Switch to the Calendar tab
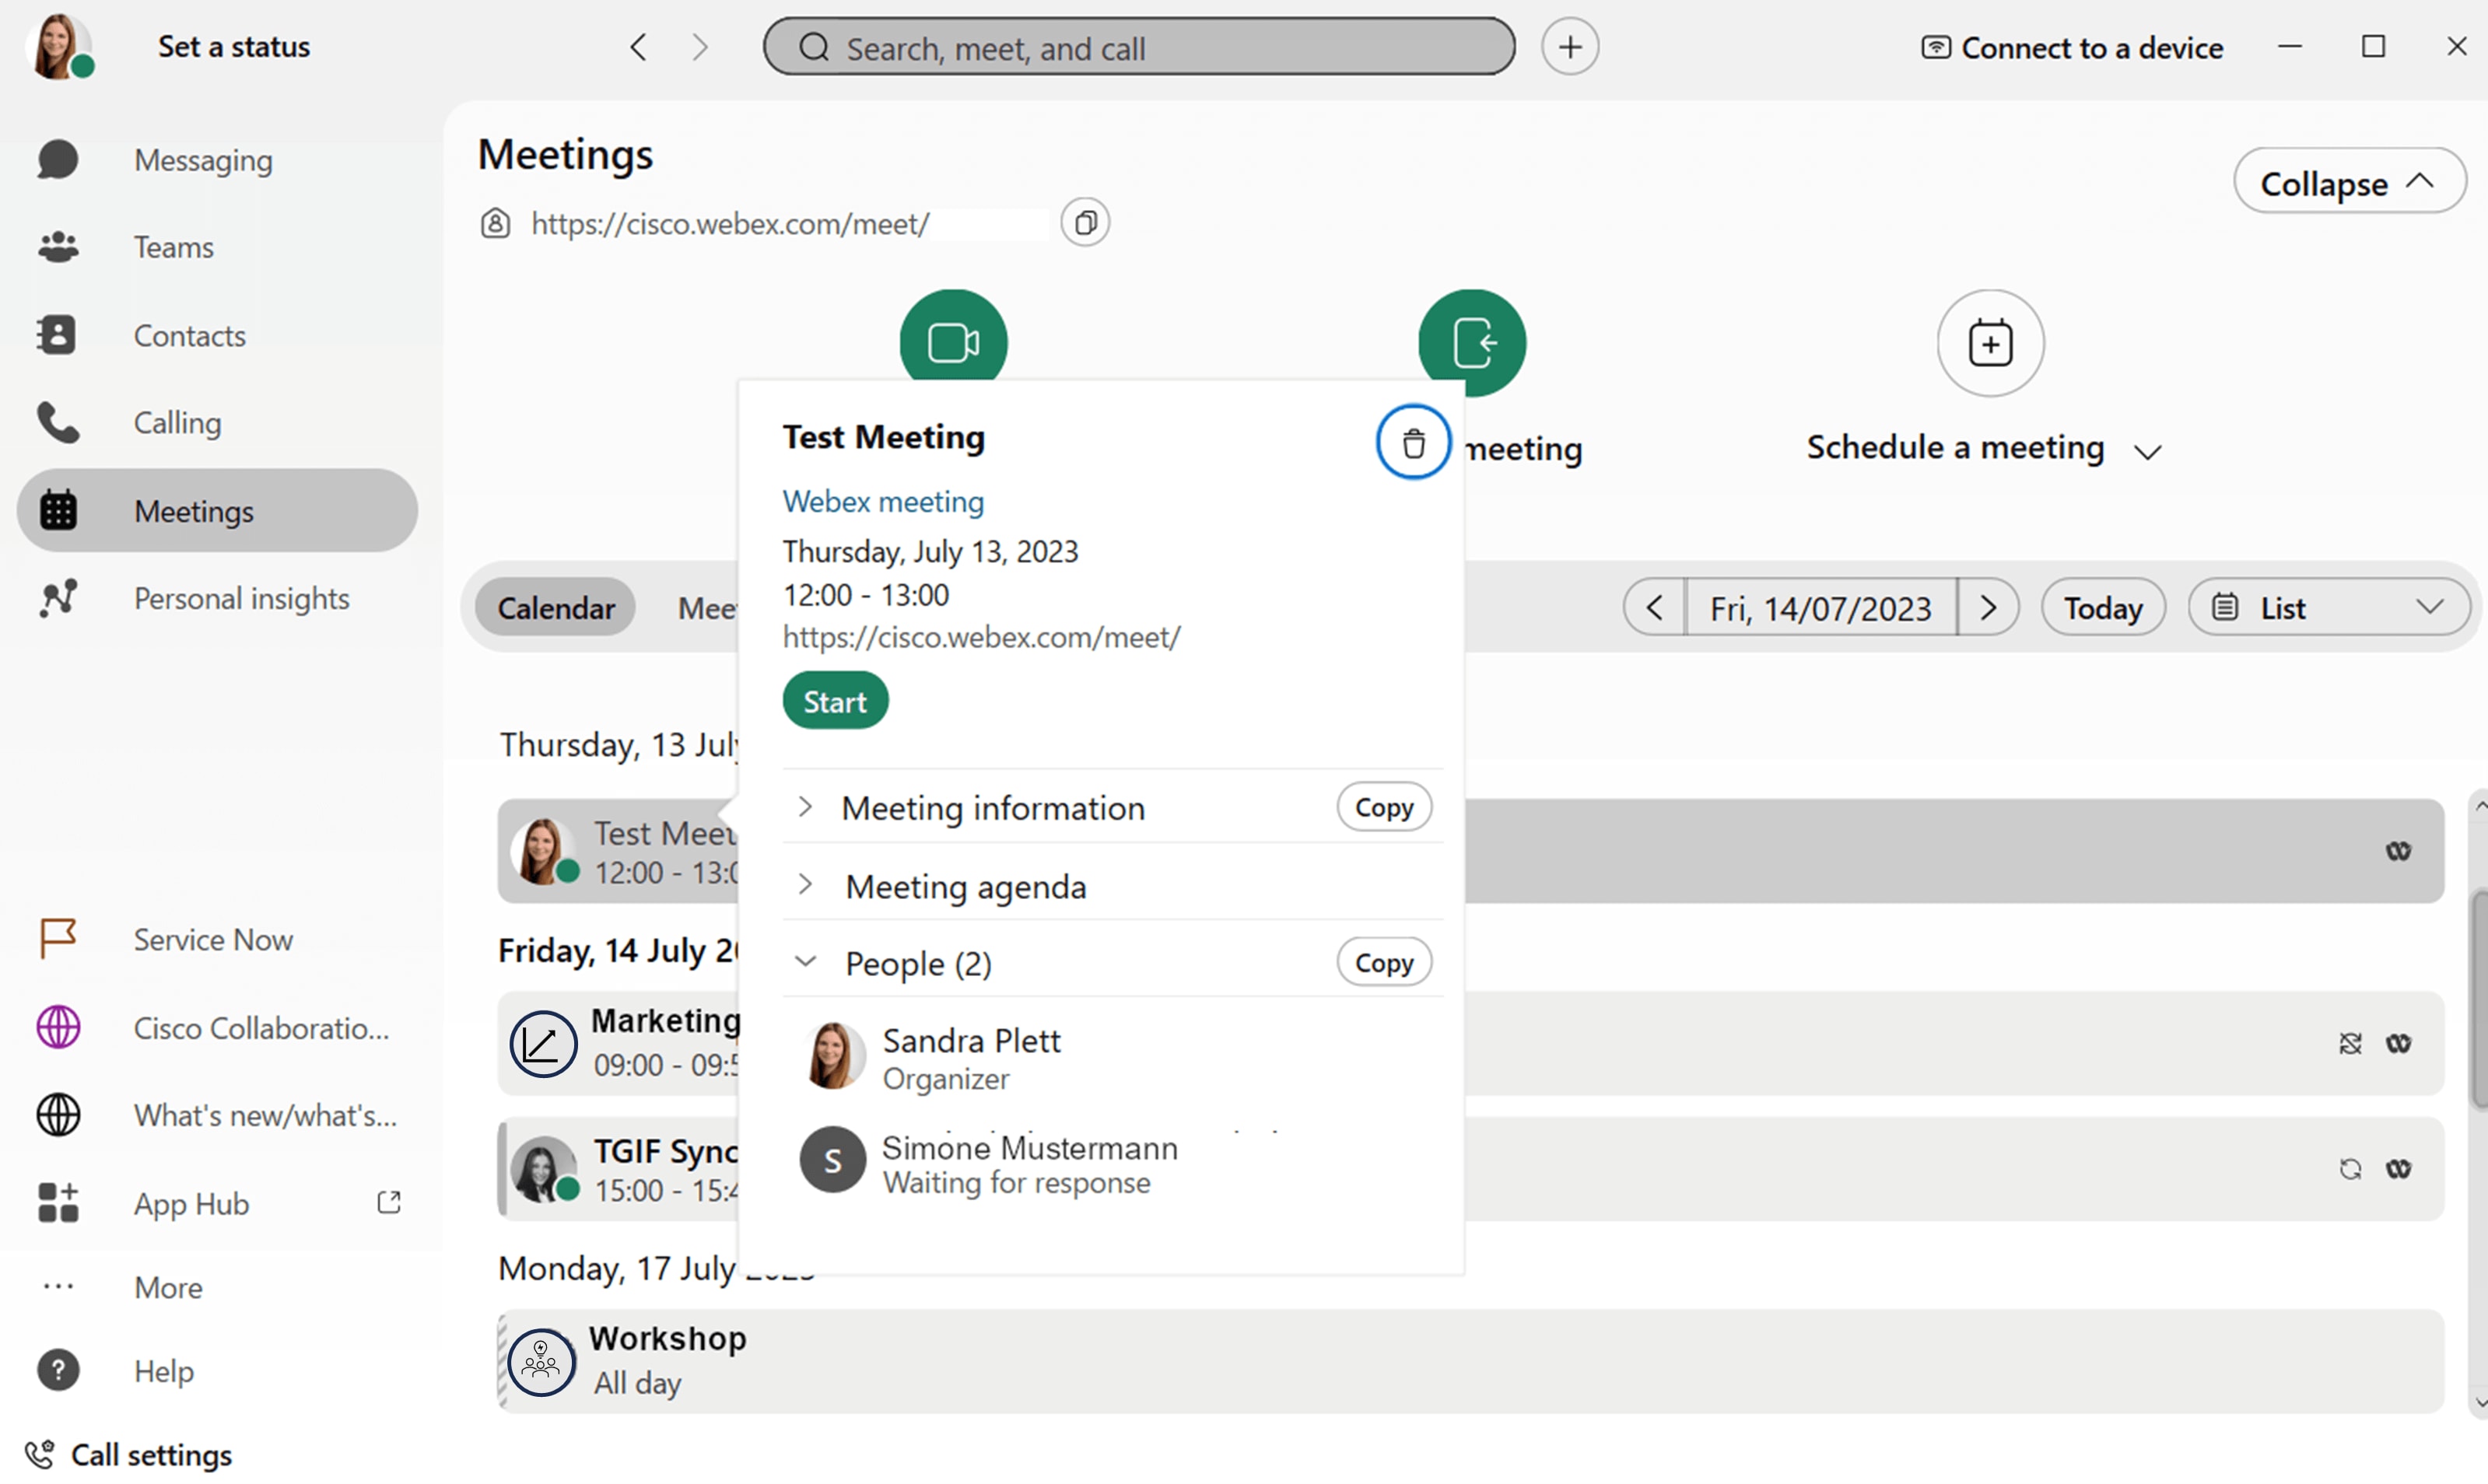Image resolution: width=2488 pixels, height=1484 pixels. pyautogui.click(x=555, y=607)
